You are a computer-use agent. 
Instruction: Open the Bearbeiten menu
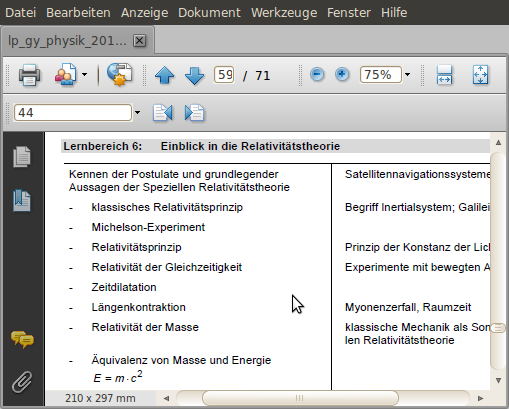point(78,13)
